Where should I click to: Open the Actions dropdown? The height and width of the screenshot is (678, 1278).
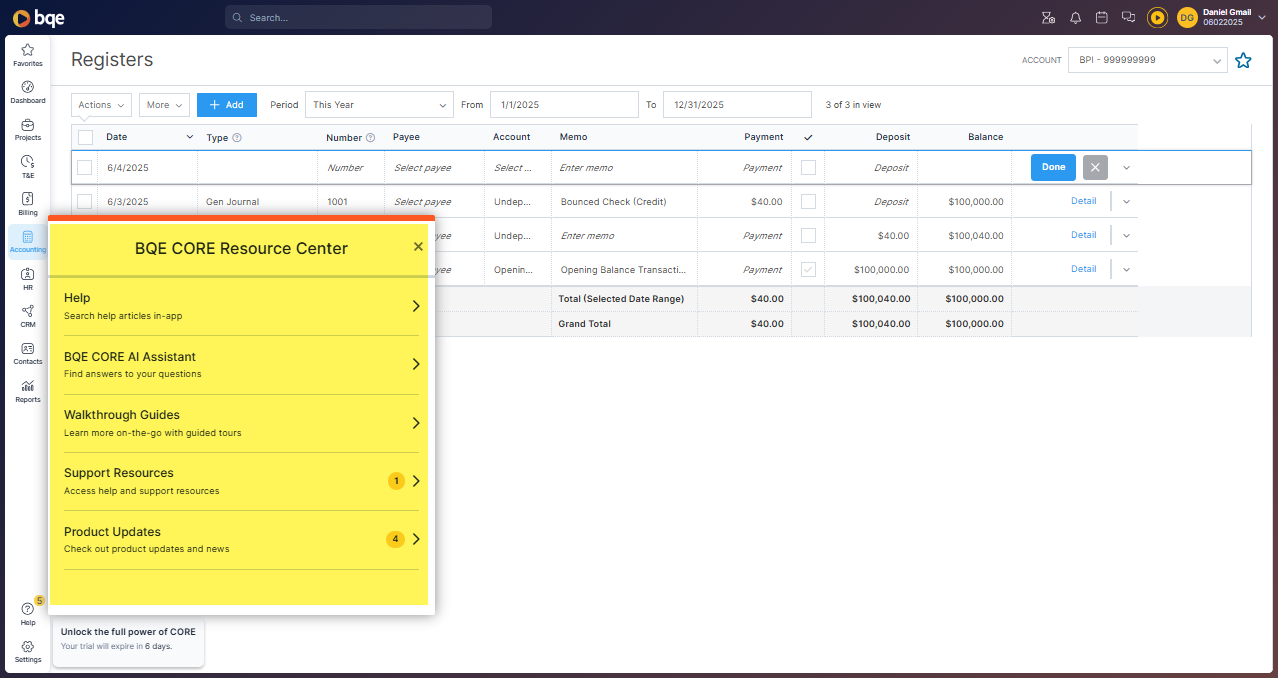100,104
